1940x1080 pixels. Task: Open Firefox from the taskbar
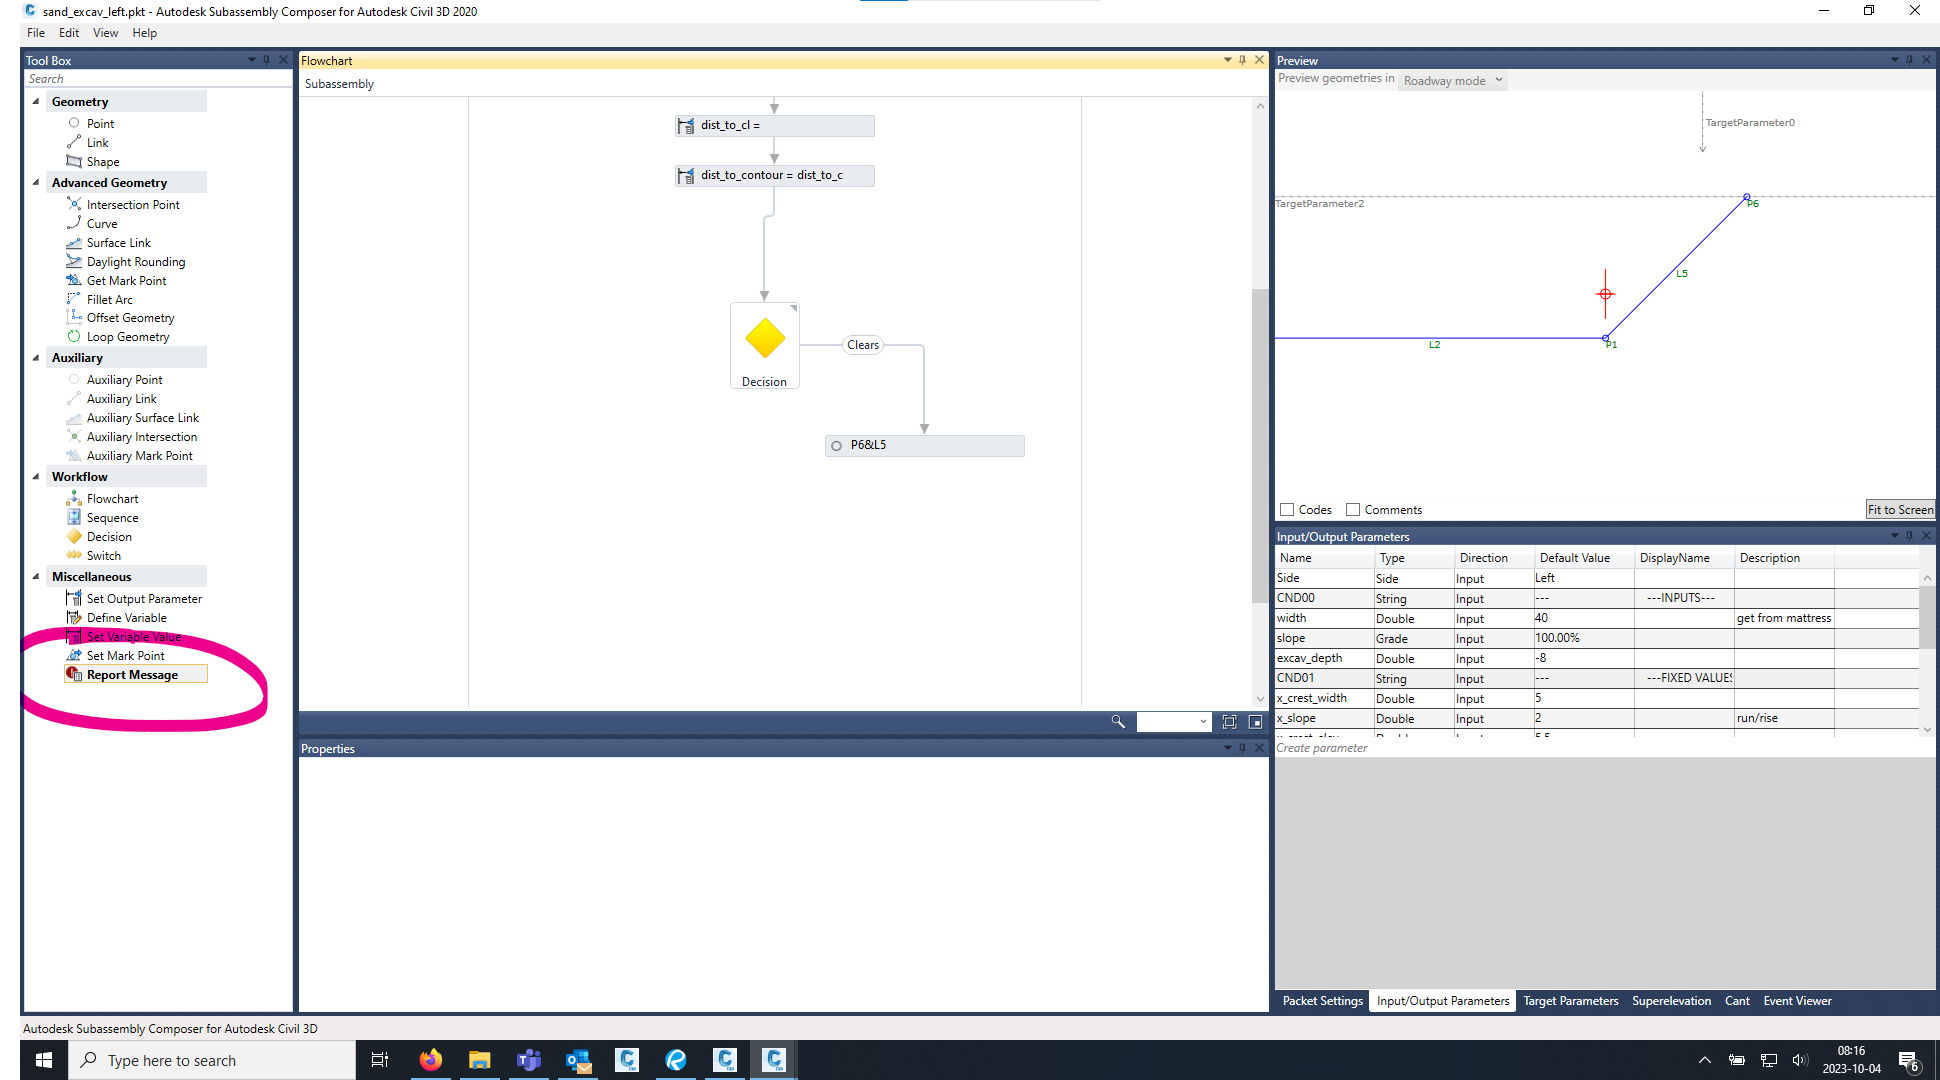pyautogui.click(x=430, y=1060)
